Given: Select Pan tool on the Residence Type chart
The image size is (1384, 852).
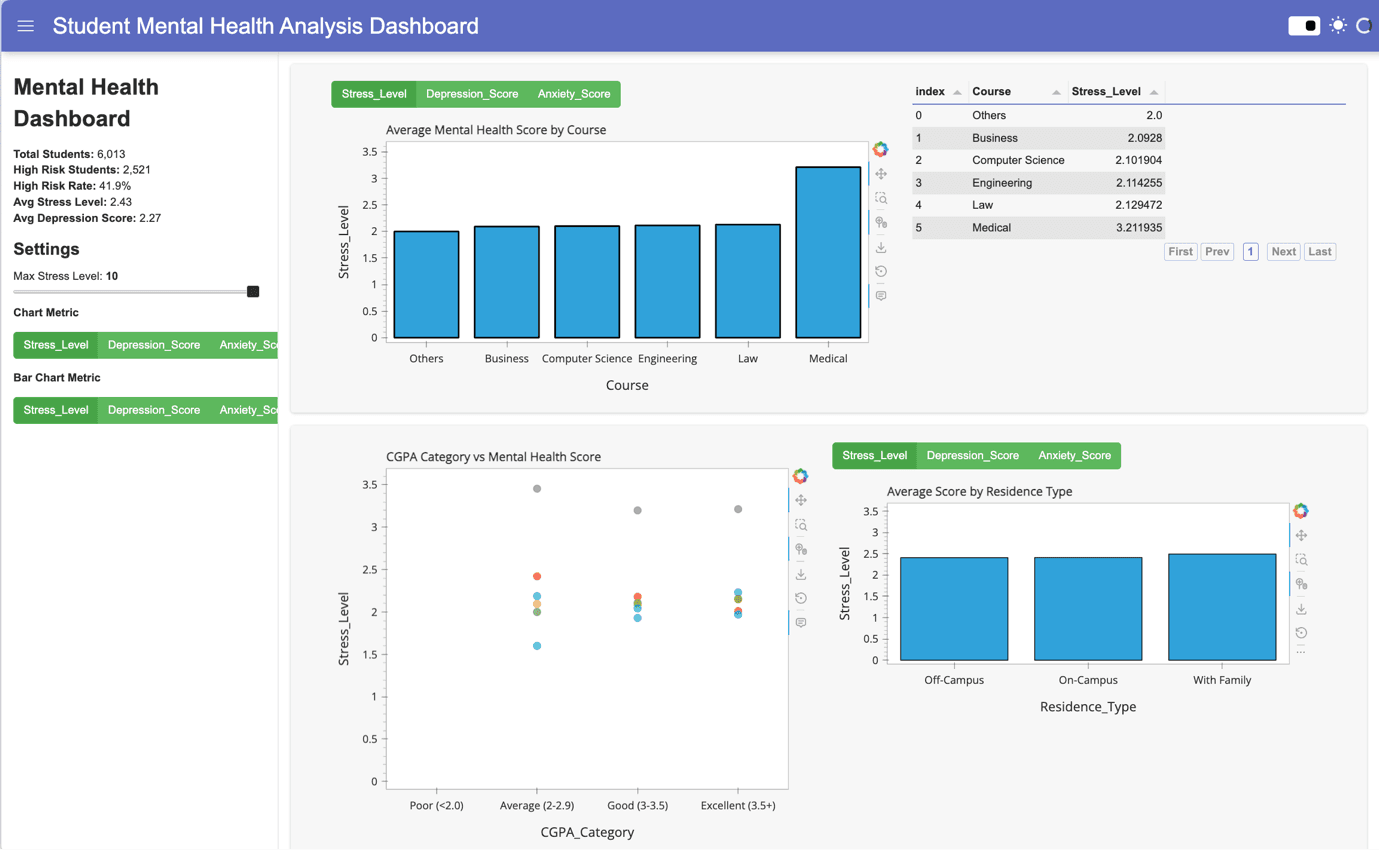Looking at the screenshot, I should pyautogui.click(x=1306, y=537).
